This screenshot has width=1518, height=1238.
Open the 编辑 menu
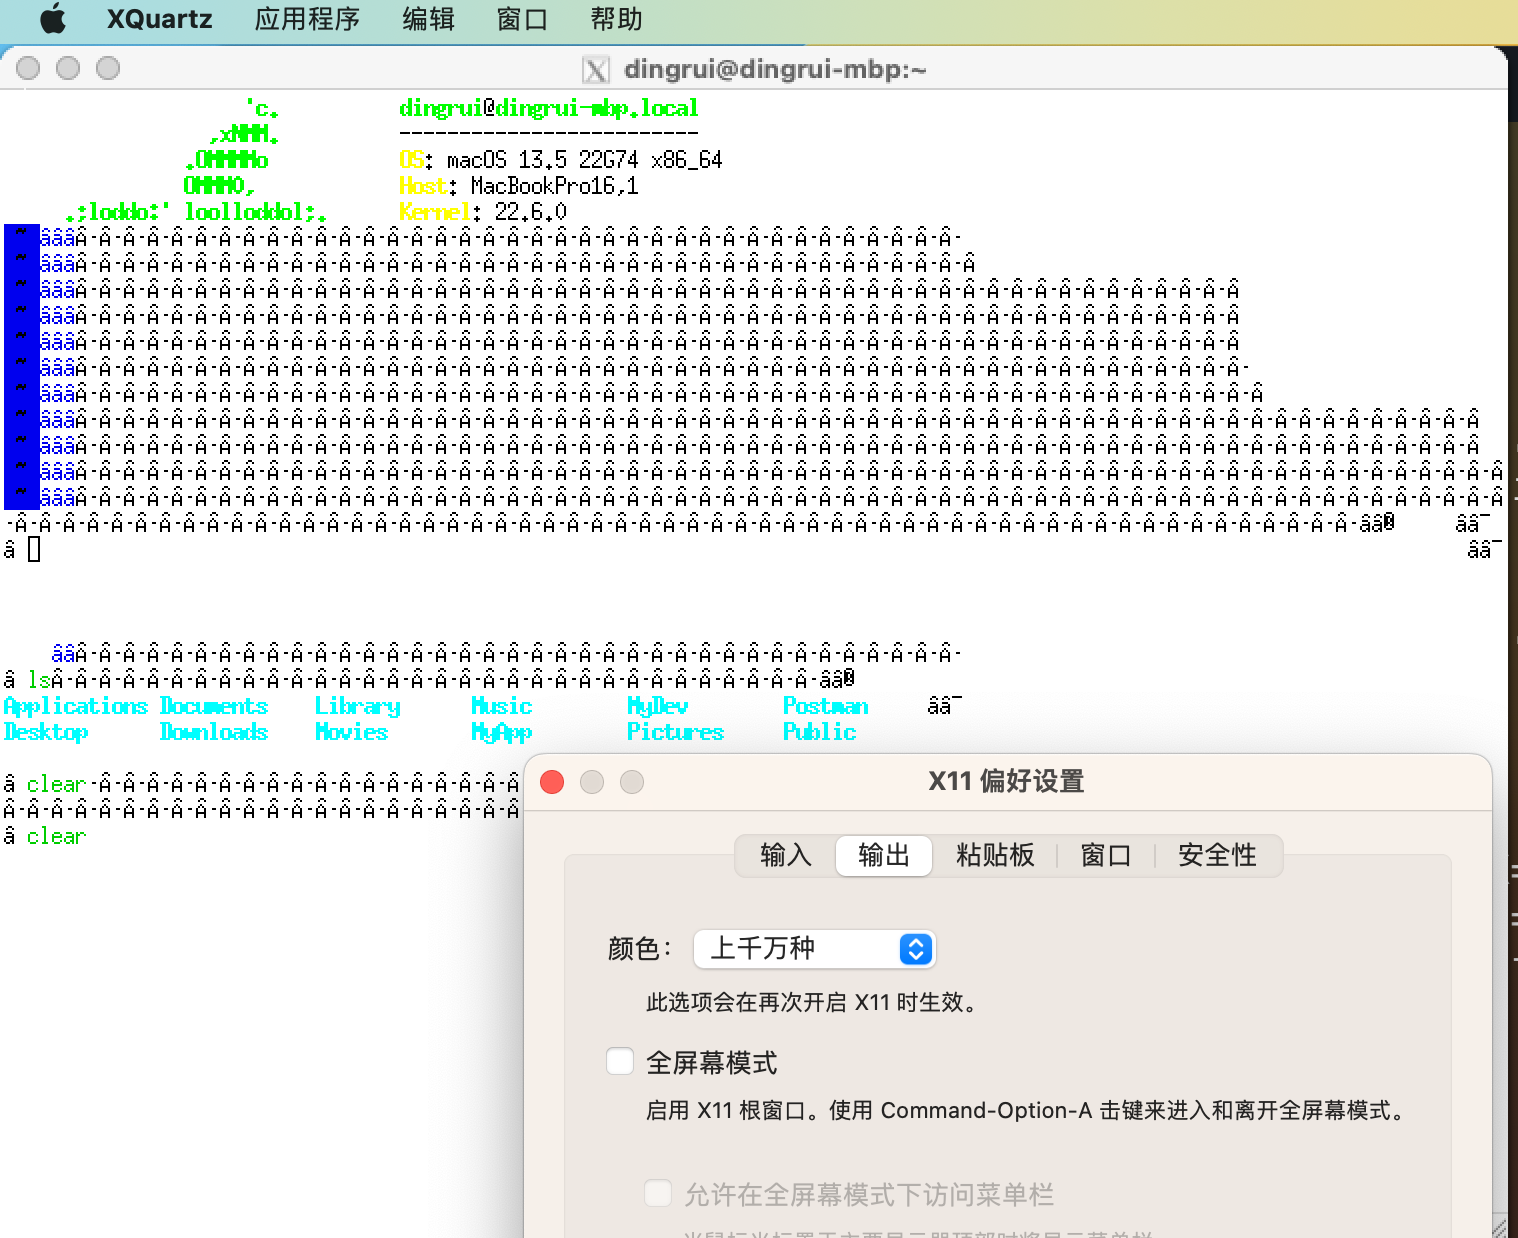428,19
